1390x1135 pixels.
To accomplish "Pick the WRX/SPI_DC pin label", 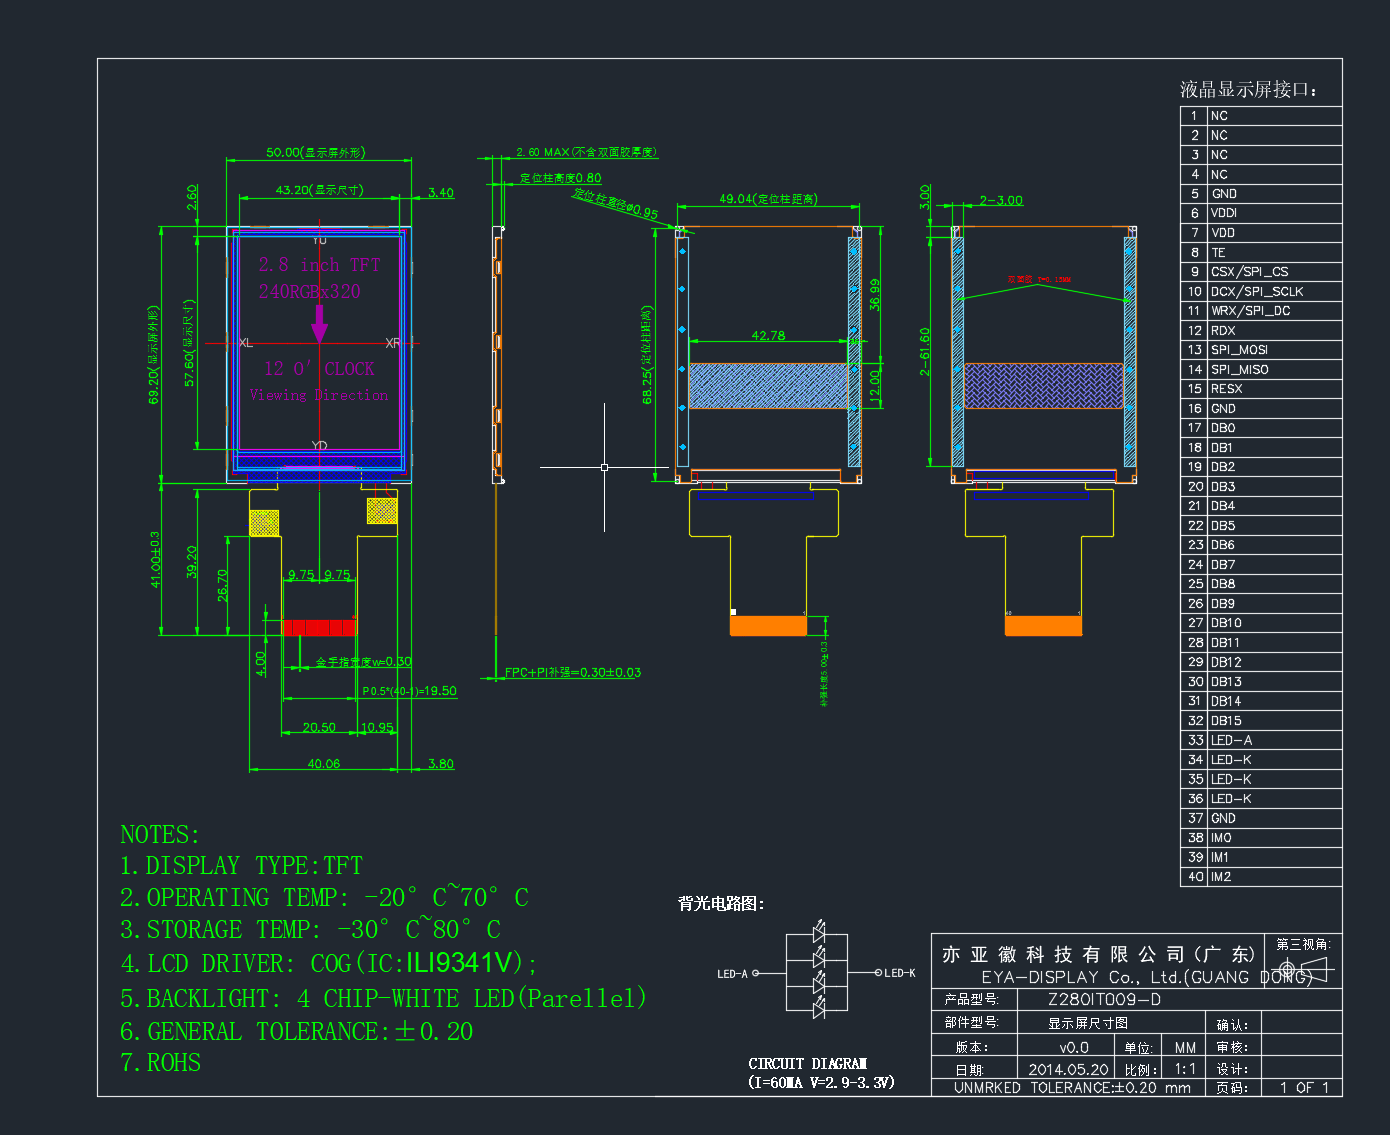I will click(x=1251, y=311).
